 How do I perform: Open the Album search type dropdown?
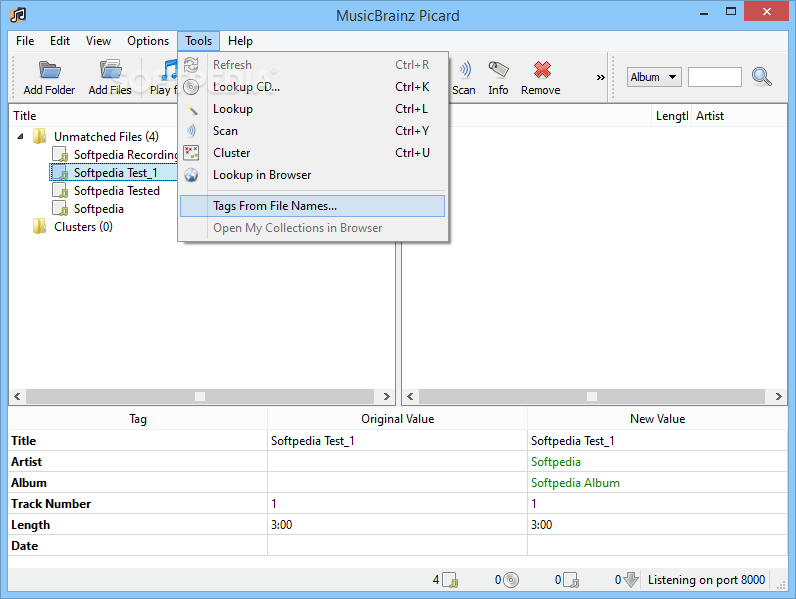pyautogui.click(x=654, y=77)
